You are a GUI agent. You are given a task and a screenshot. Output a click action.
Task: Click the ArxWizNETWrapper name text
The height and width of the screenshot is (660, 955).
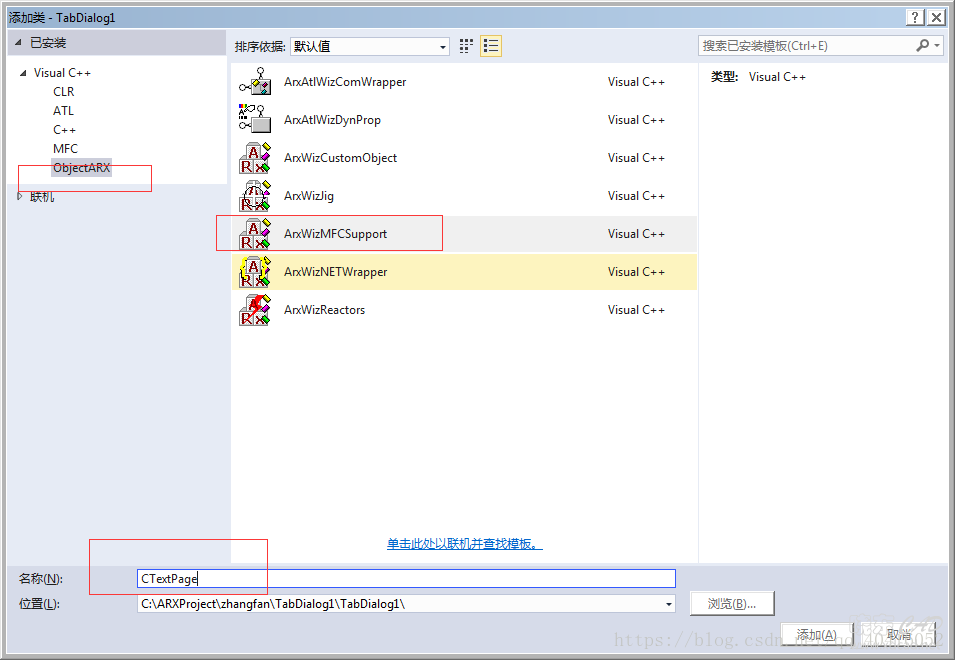pos(336,272)
